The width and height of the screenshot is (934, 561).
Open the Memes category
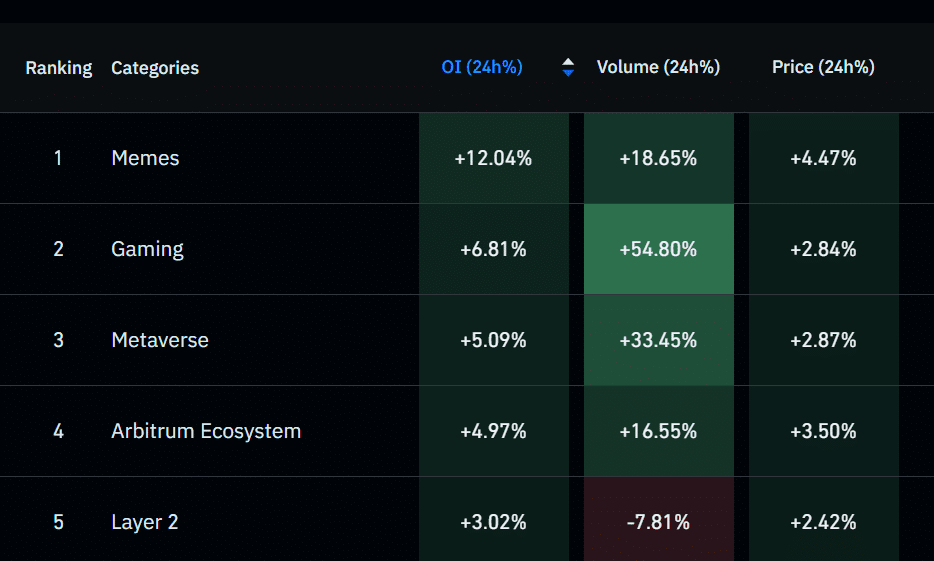146,158
